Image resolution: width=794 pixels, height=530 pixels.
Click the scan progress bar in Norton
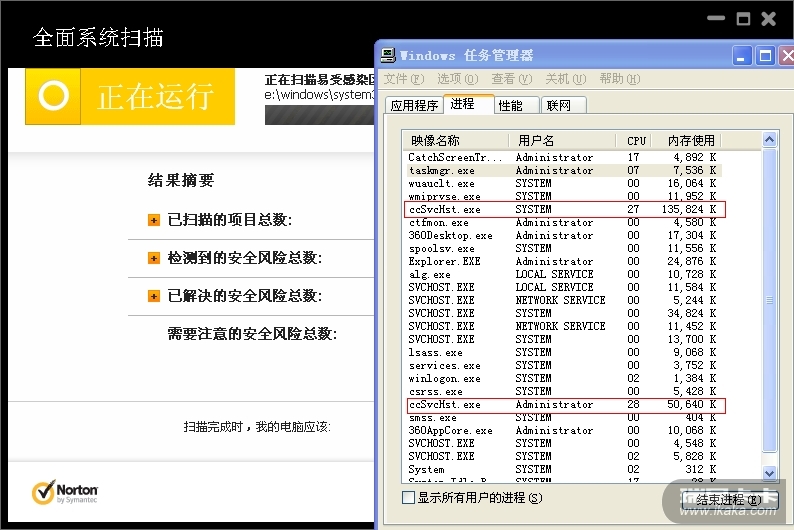pos(319,115)
